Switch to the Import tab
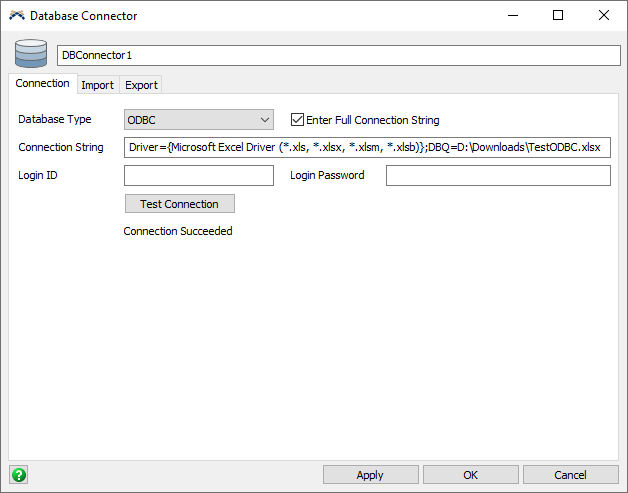Viewport: 628px width, 493px height. 97,85
